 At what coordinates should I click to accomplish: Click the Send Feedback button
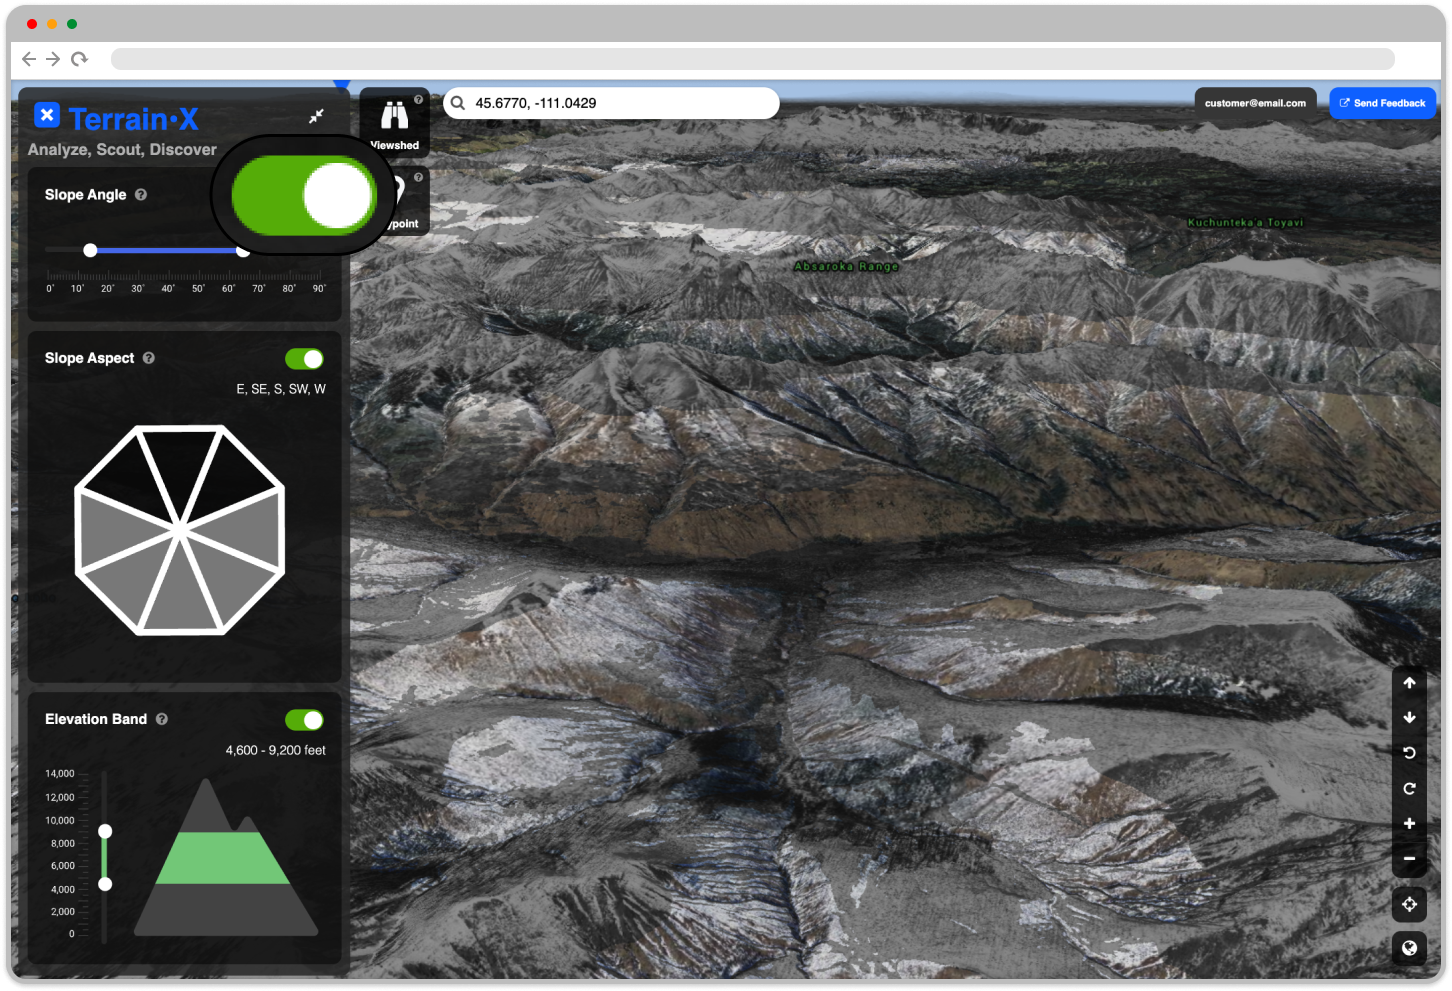point(1382,102)
